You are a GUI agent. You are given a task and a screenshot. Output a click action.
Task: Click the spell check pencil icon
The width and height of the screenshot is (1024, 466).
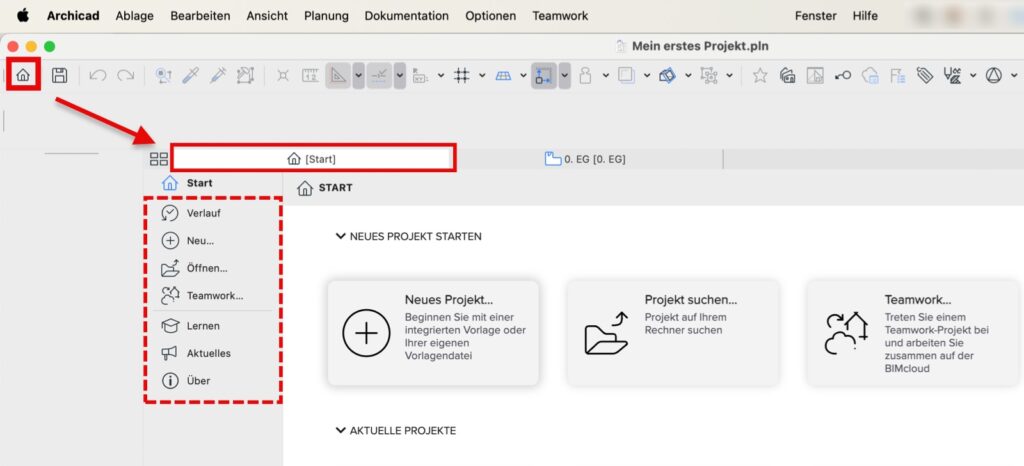(952, 76)
